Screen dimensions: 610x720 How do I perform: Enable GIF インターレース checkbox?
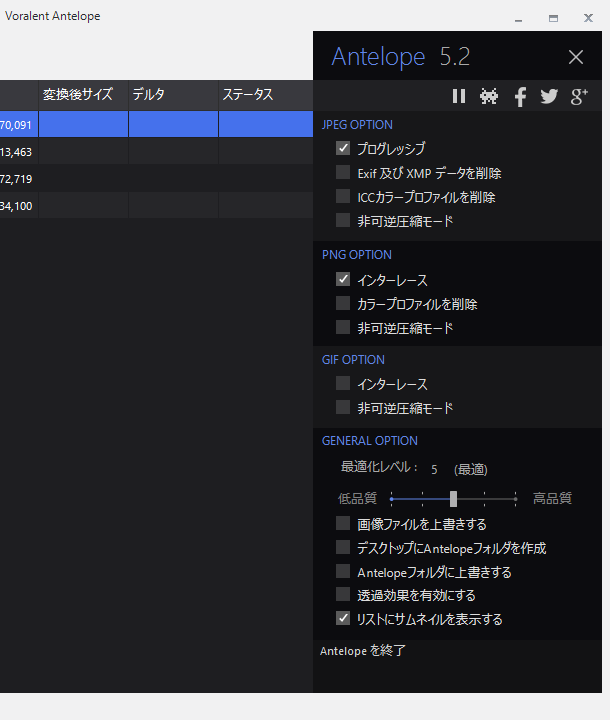343,383
